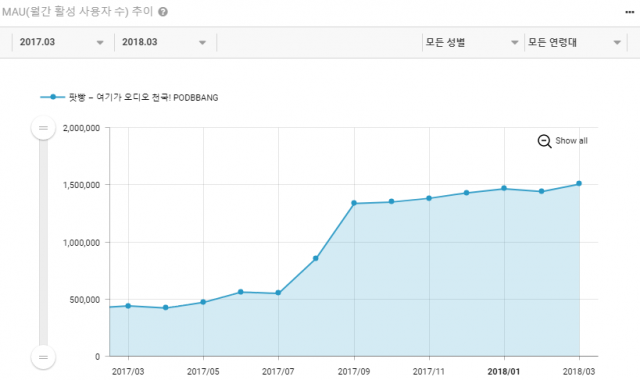This screenshot has height=380, width=640.
Task: Click the 2018/03 x-axis label
Action: tap(579, 372)
